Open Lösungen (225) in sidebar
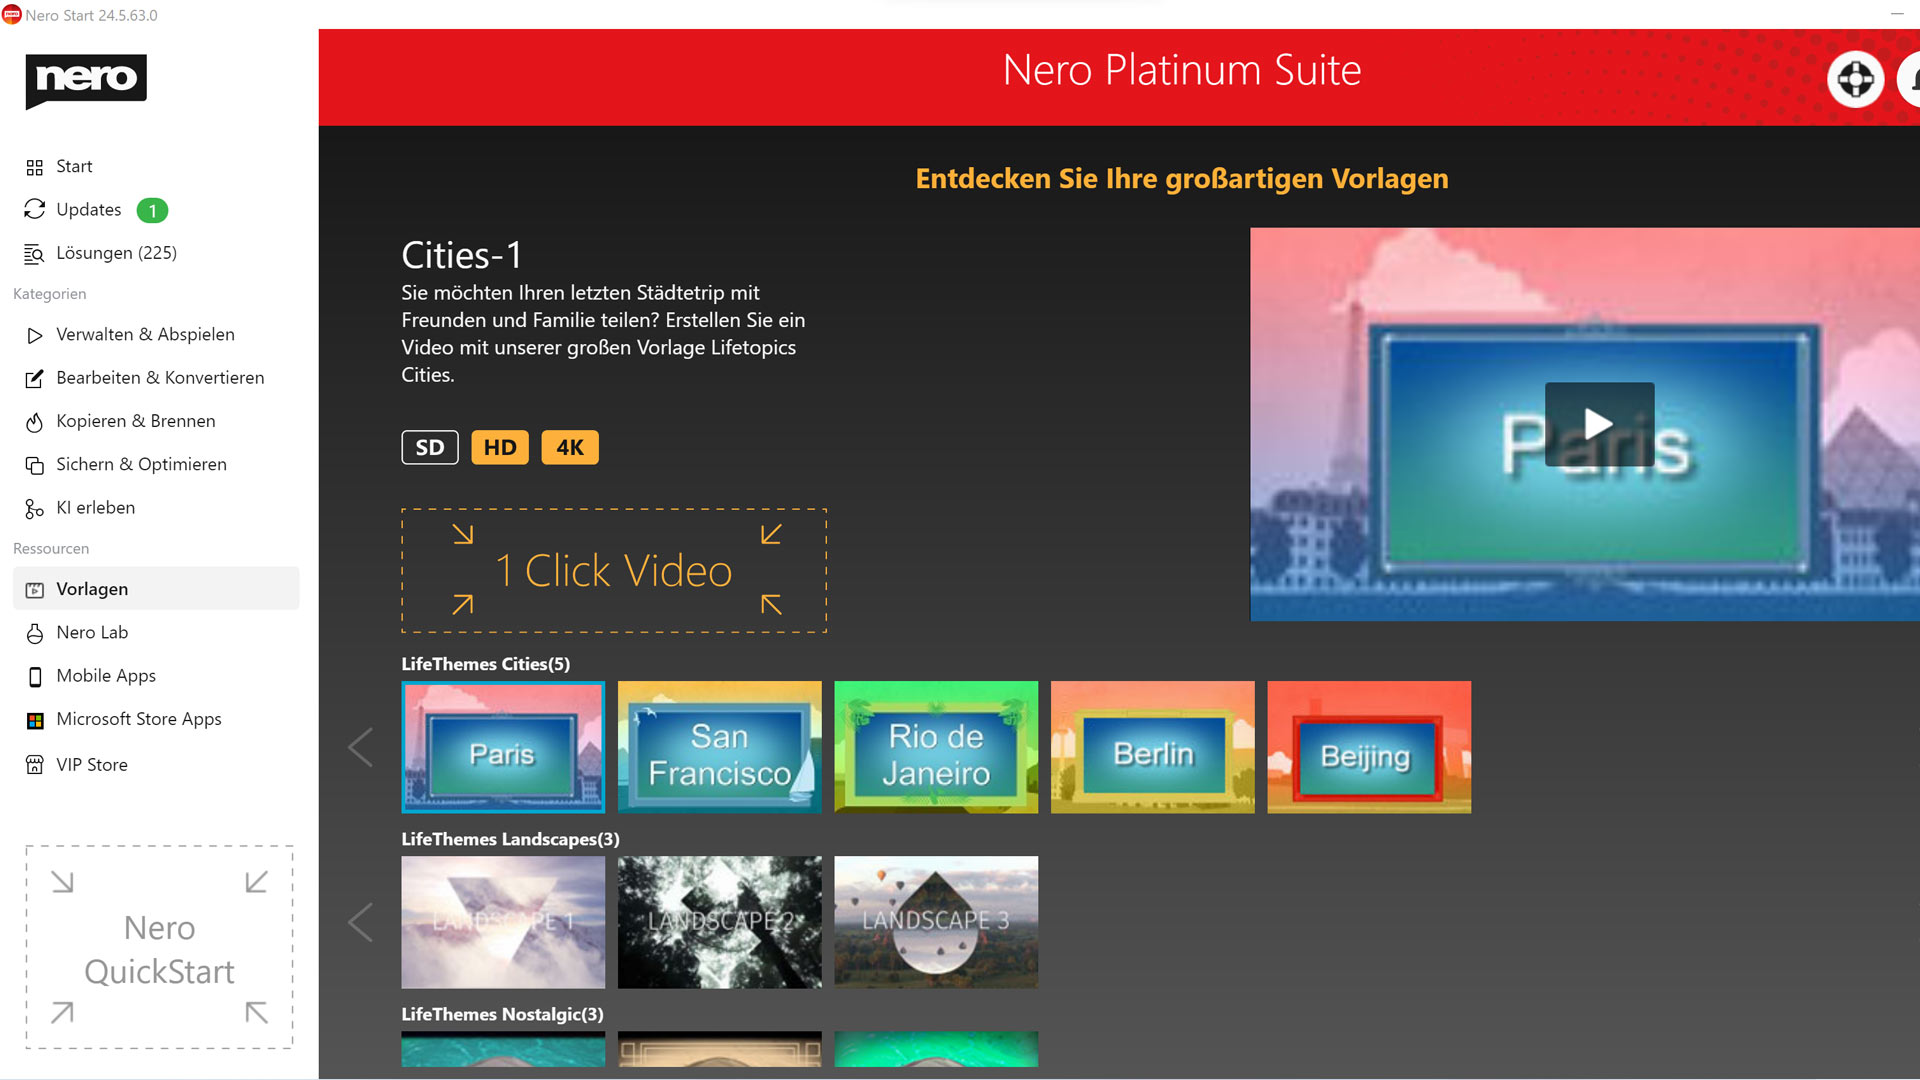The width and height of the screenshot is (1920, 1080). coord(116,253)
